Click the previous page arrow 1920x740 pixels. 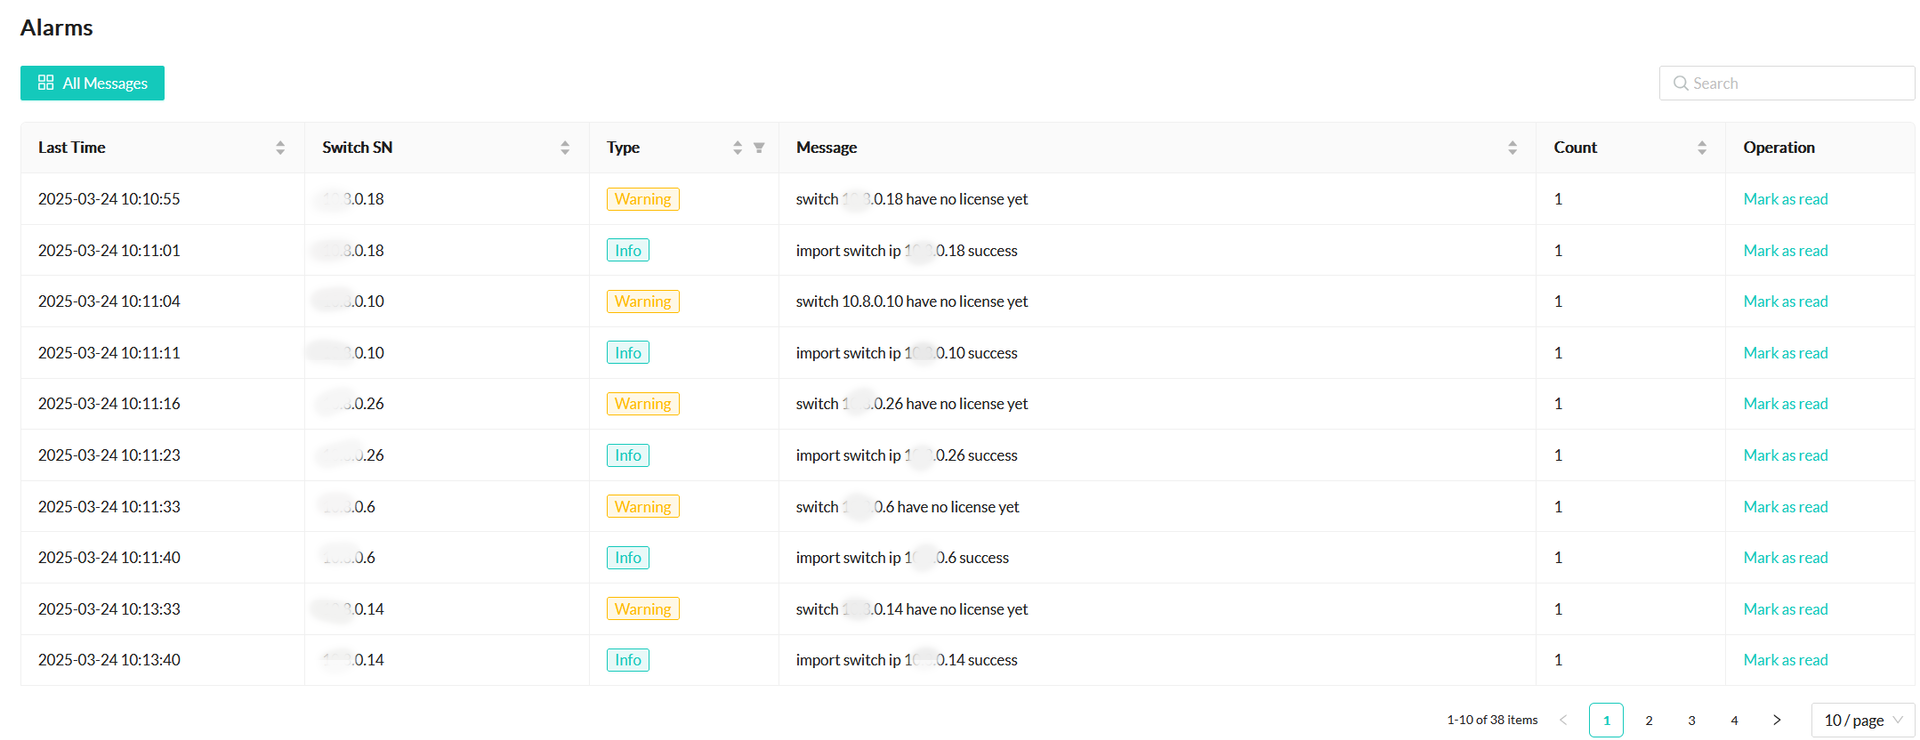pyautogui.click(x=1563, y=720)
